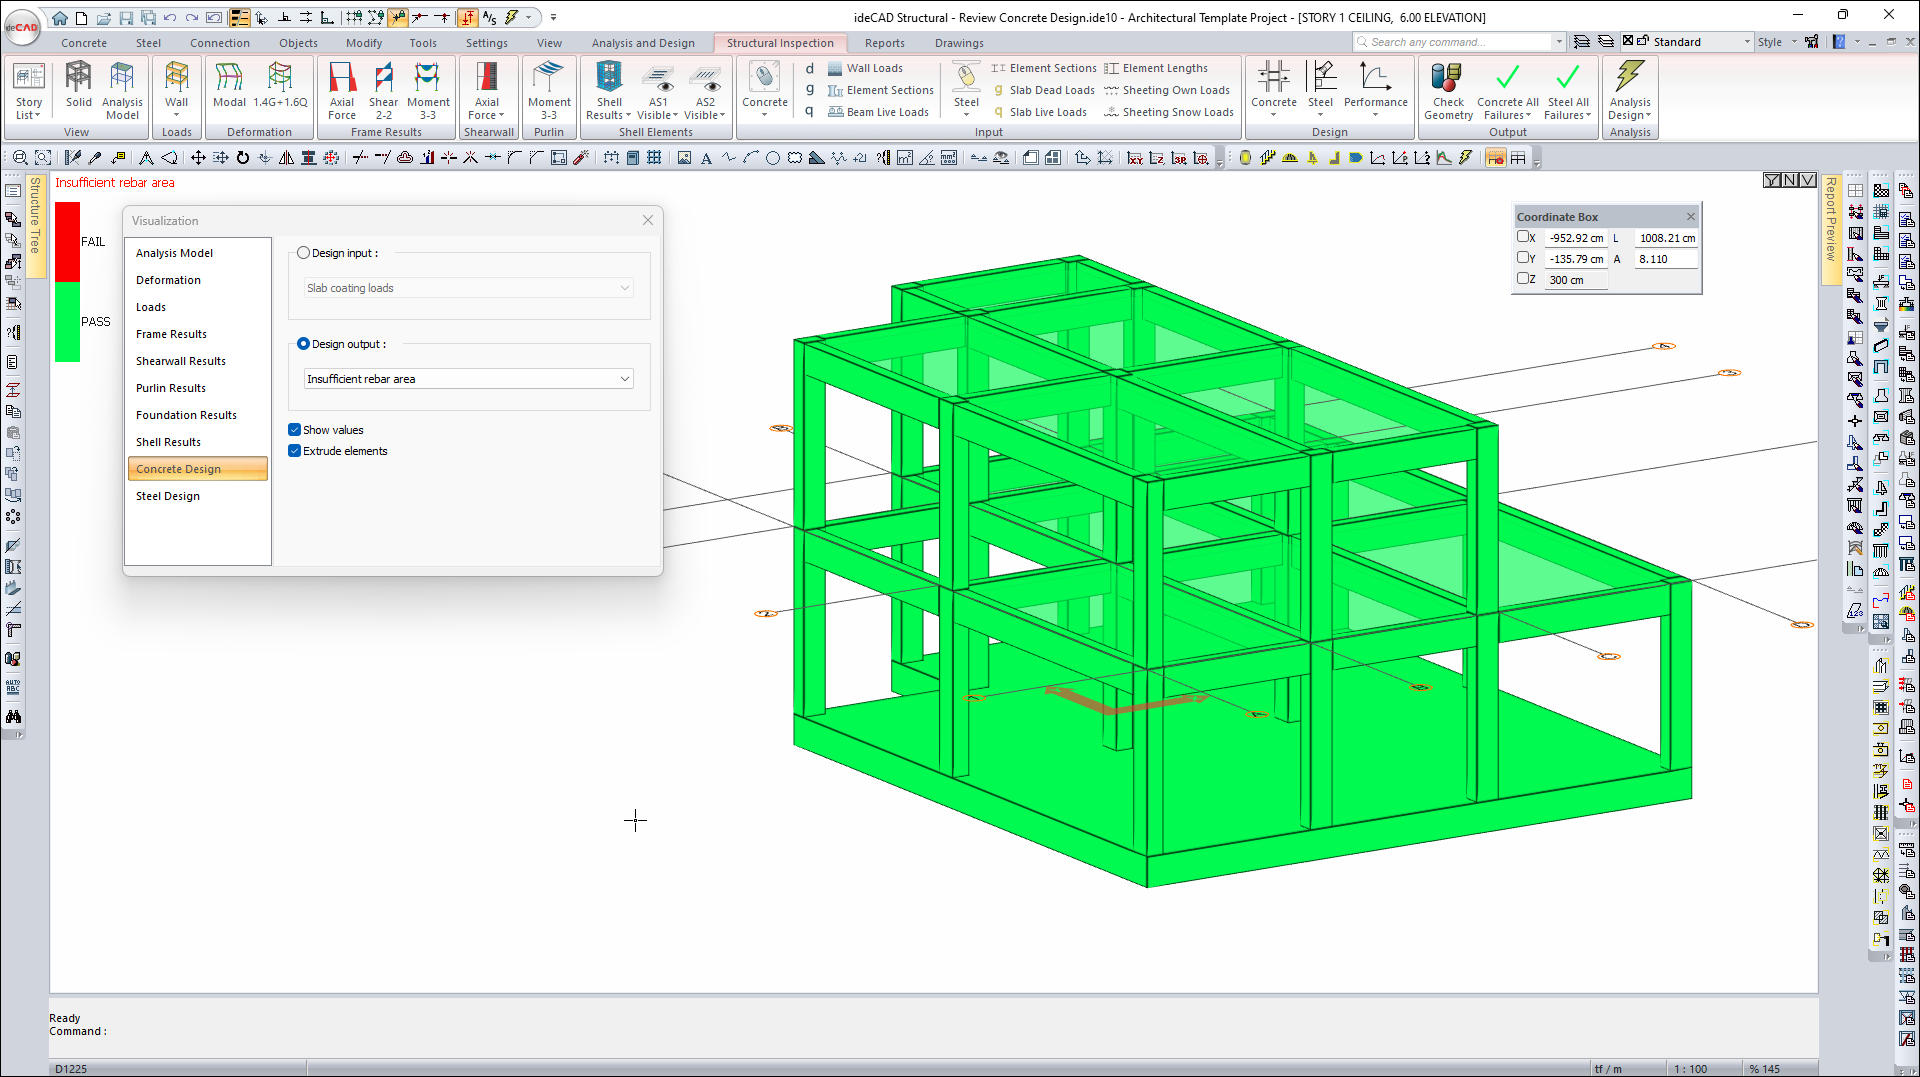This screenshot has width=1920, height=1077.
Task: Expand the Insufficient rebar area dropdown
Action: (624, 379)
